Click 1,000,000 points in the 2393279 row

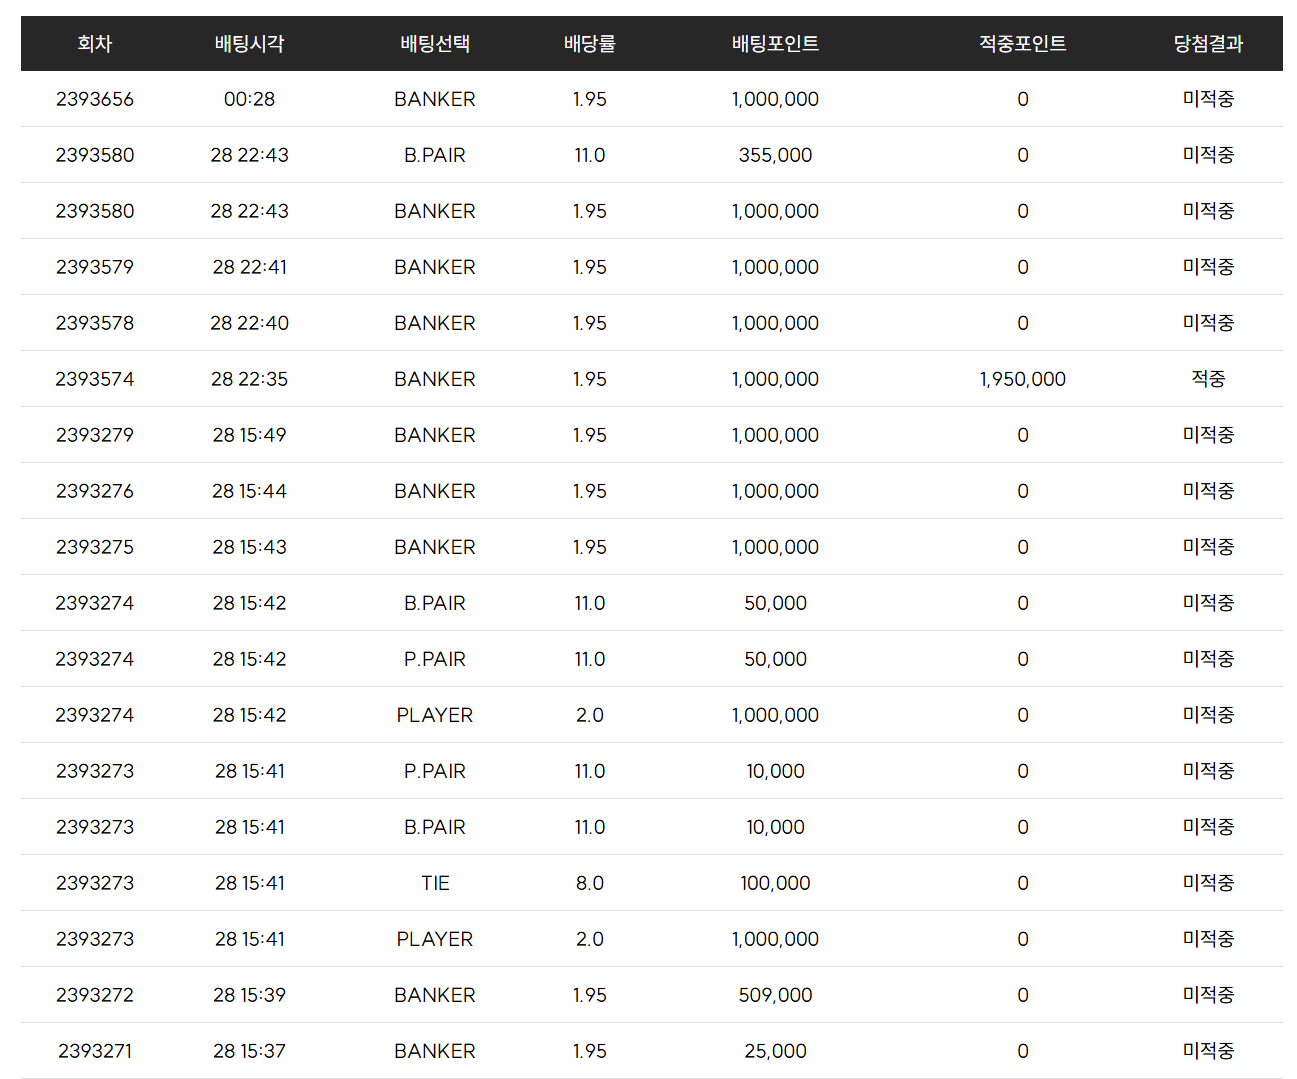pyautogui.click(x=775, y=435)
